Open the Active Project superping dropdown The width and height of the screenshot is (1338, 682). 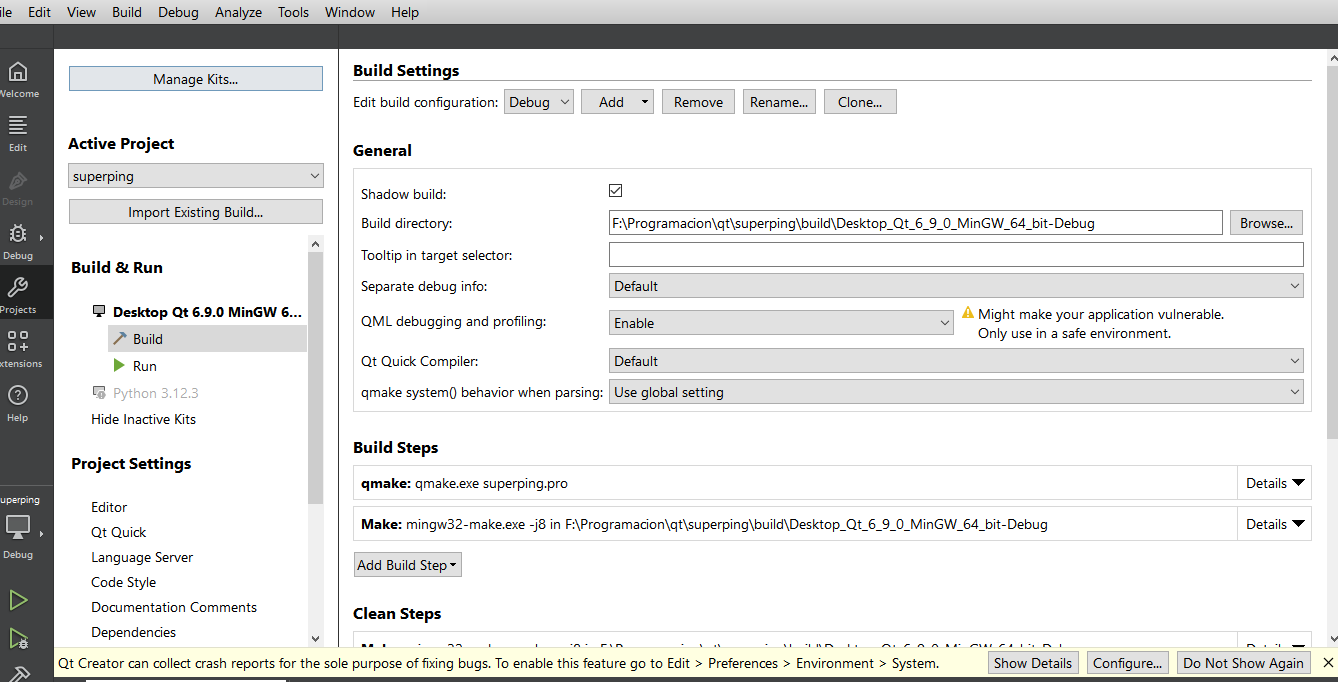pyautogui.click(x=196, y=176)
